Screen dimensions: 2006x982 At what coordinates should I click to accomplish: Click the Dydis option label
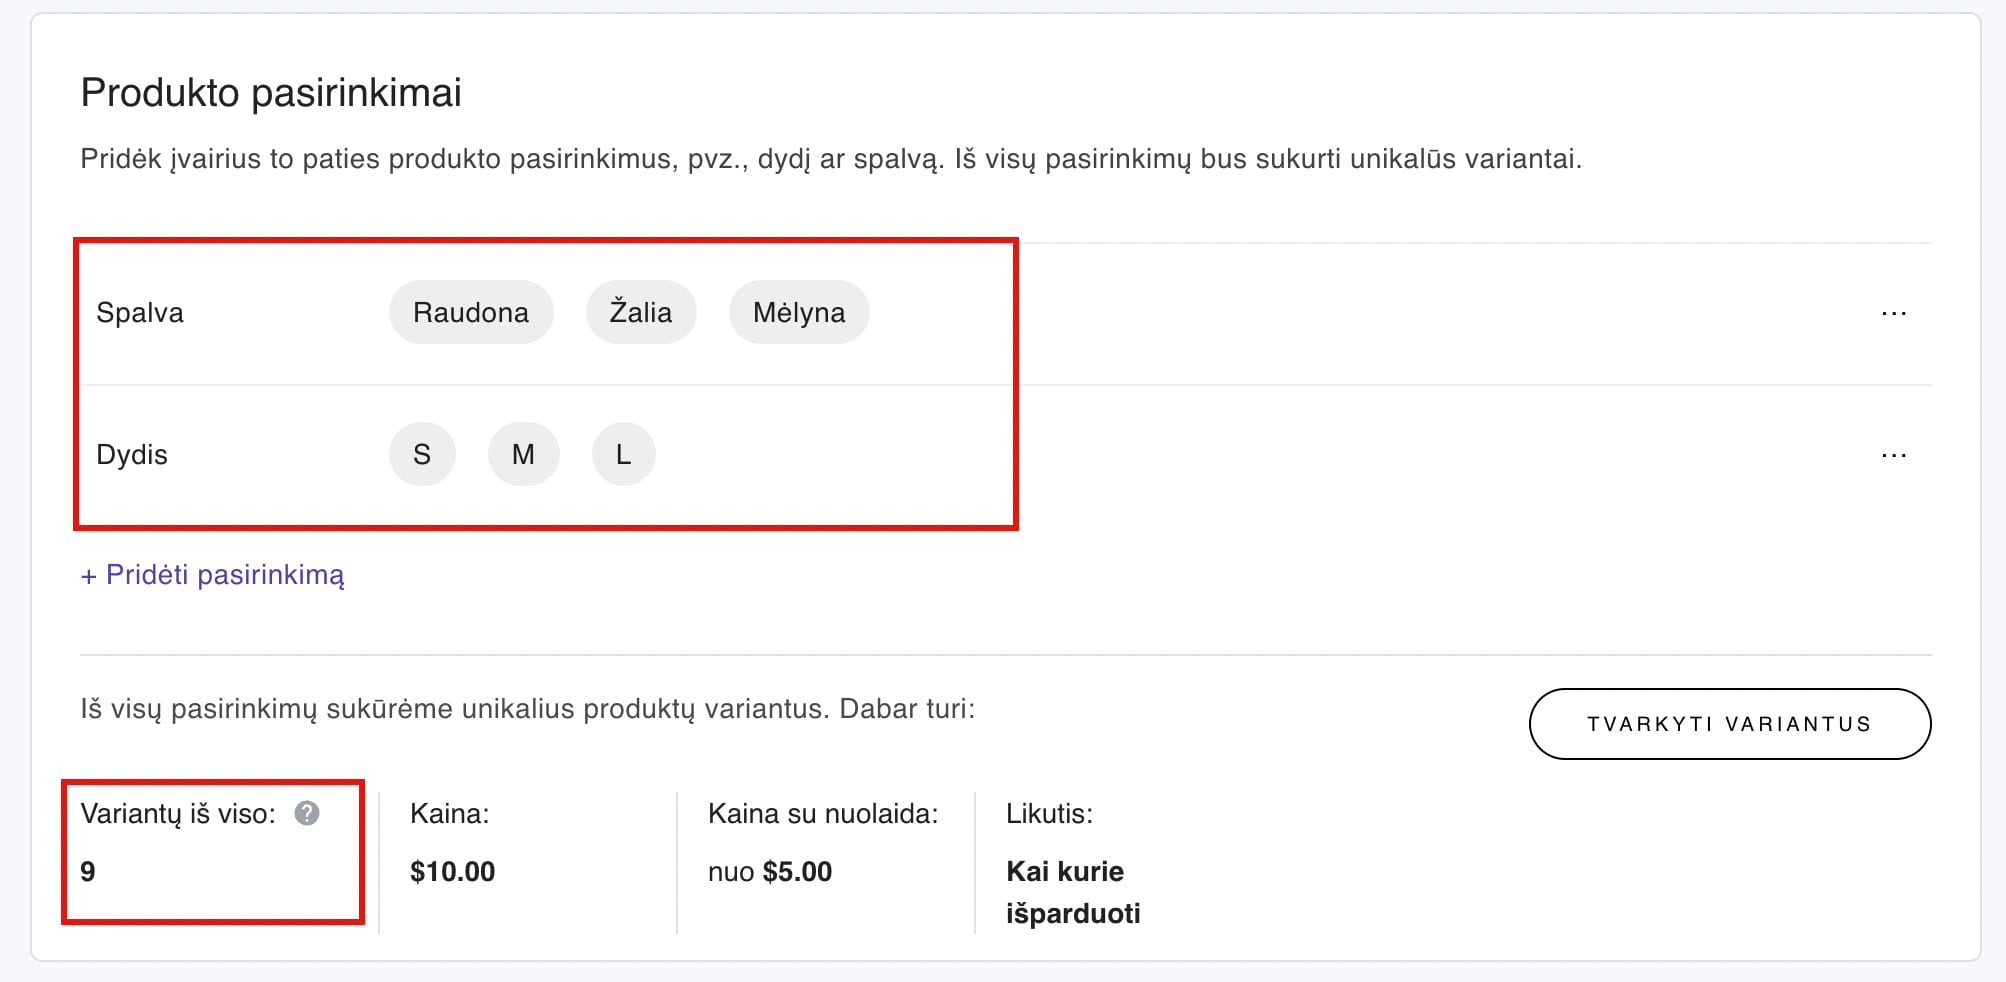pos(131,454)
